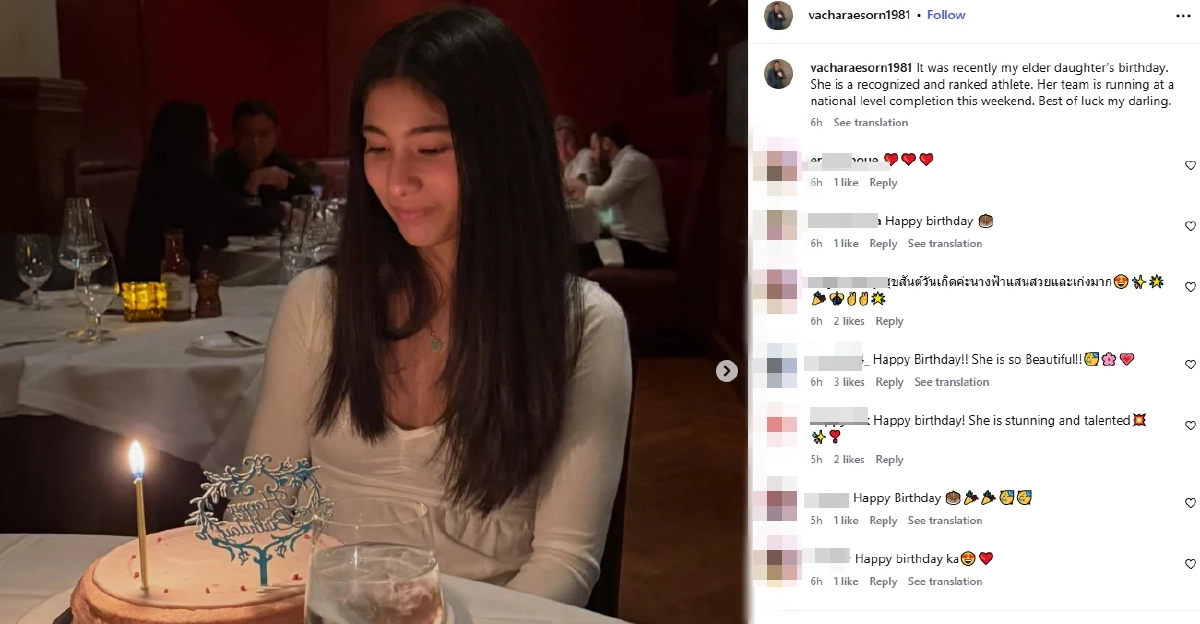Click the birthday photo of the girl

click(x=374, y=312)
